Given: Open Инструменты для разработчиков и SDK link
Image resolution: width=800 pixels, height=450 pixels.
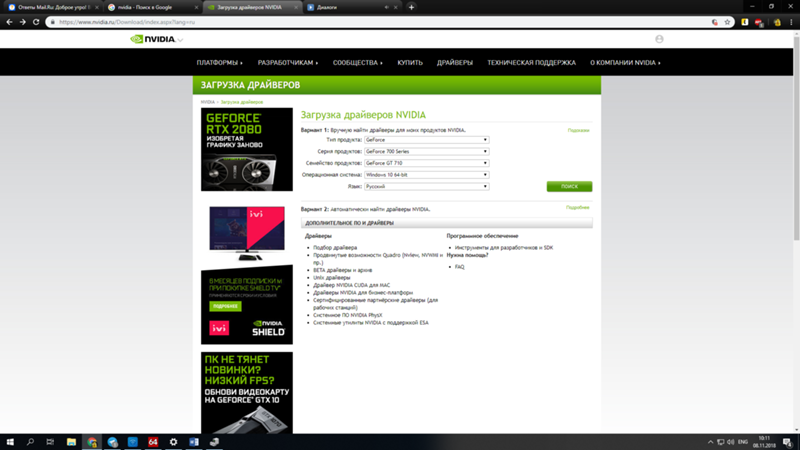Looking at the screenshot, I should click(504, 247).
